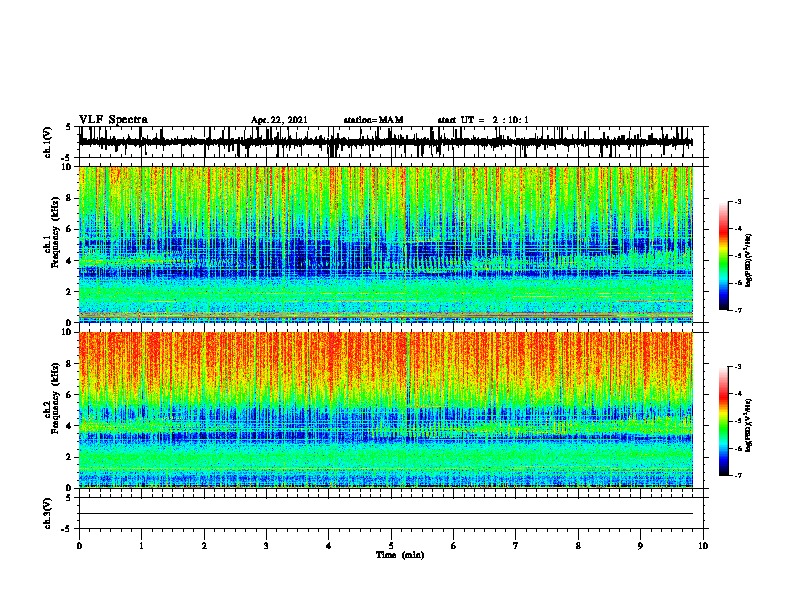Click the "7" minute tick label
Image resolution: width=792 pixels, height=612 pixels.
[x=516, y=546]
